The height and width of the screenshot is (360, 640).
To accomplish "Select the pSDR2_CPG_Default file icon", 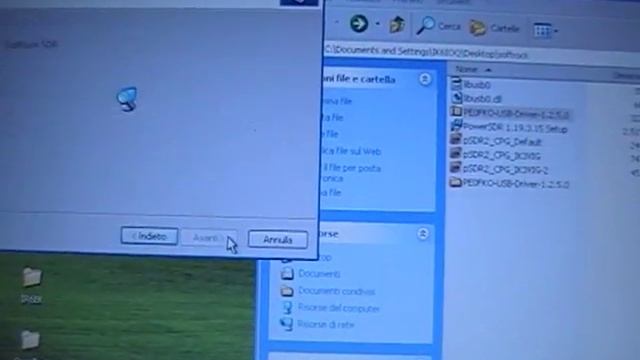I will pyautogui.click(x=456, y=139).
